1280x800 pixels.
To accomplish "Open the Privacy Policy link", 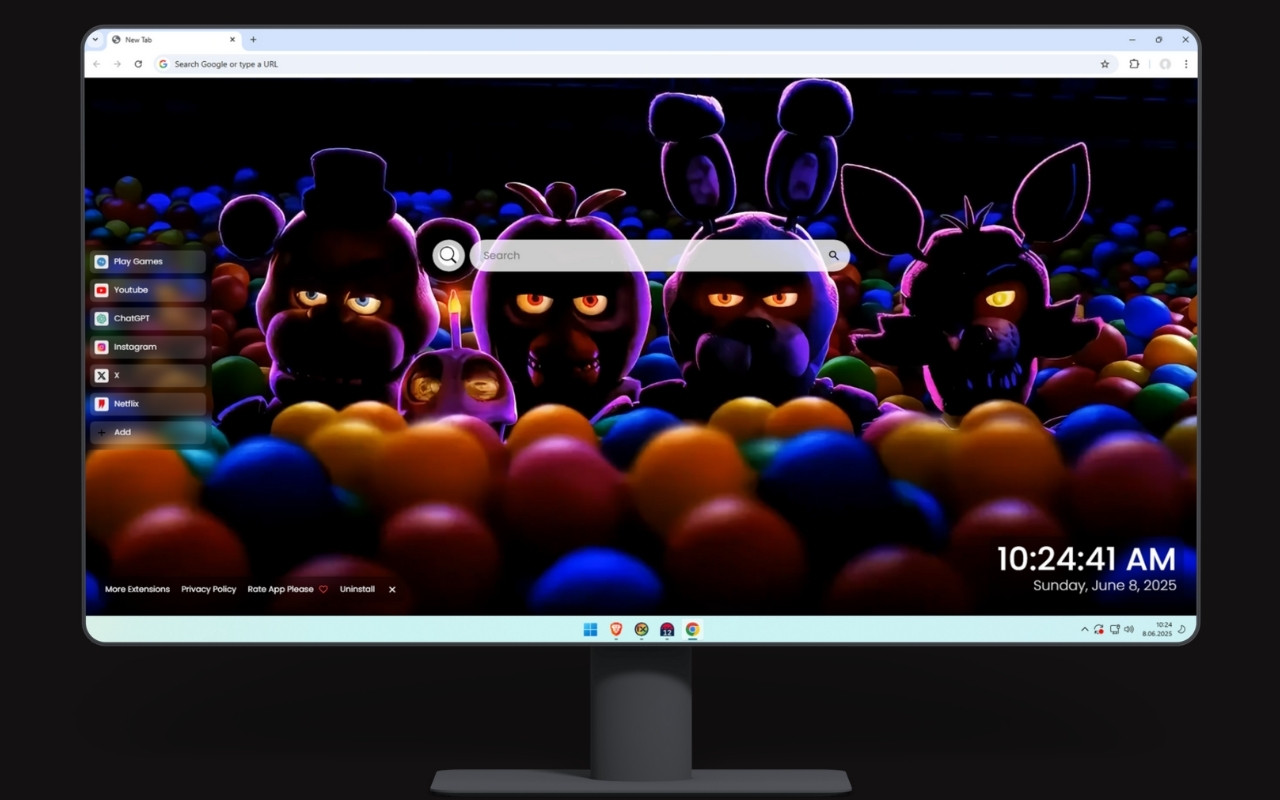I will 209,589.
